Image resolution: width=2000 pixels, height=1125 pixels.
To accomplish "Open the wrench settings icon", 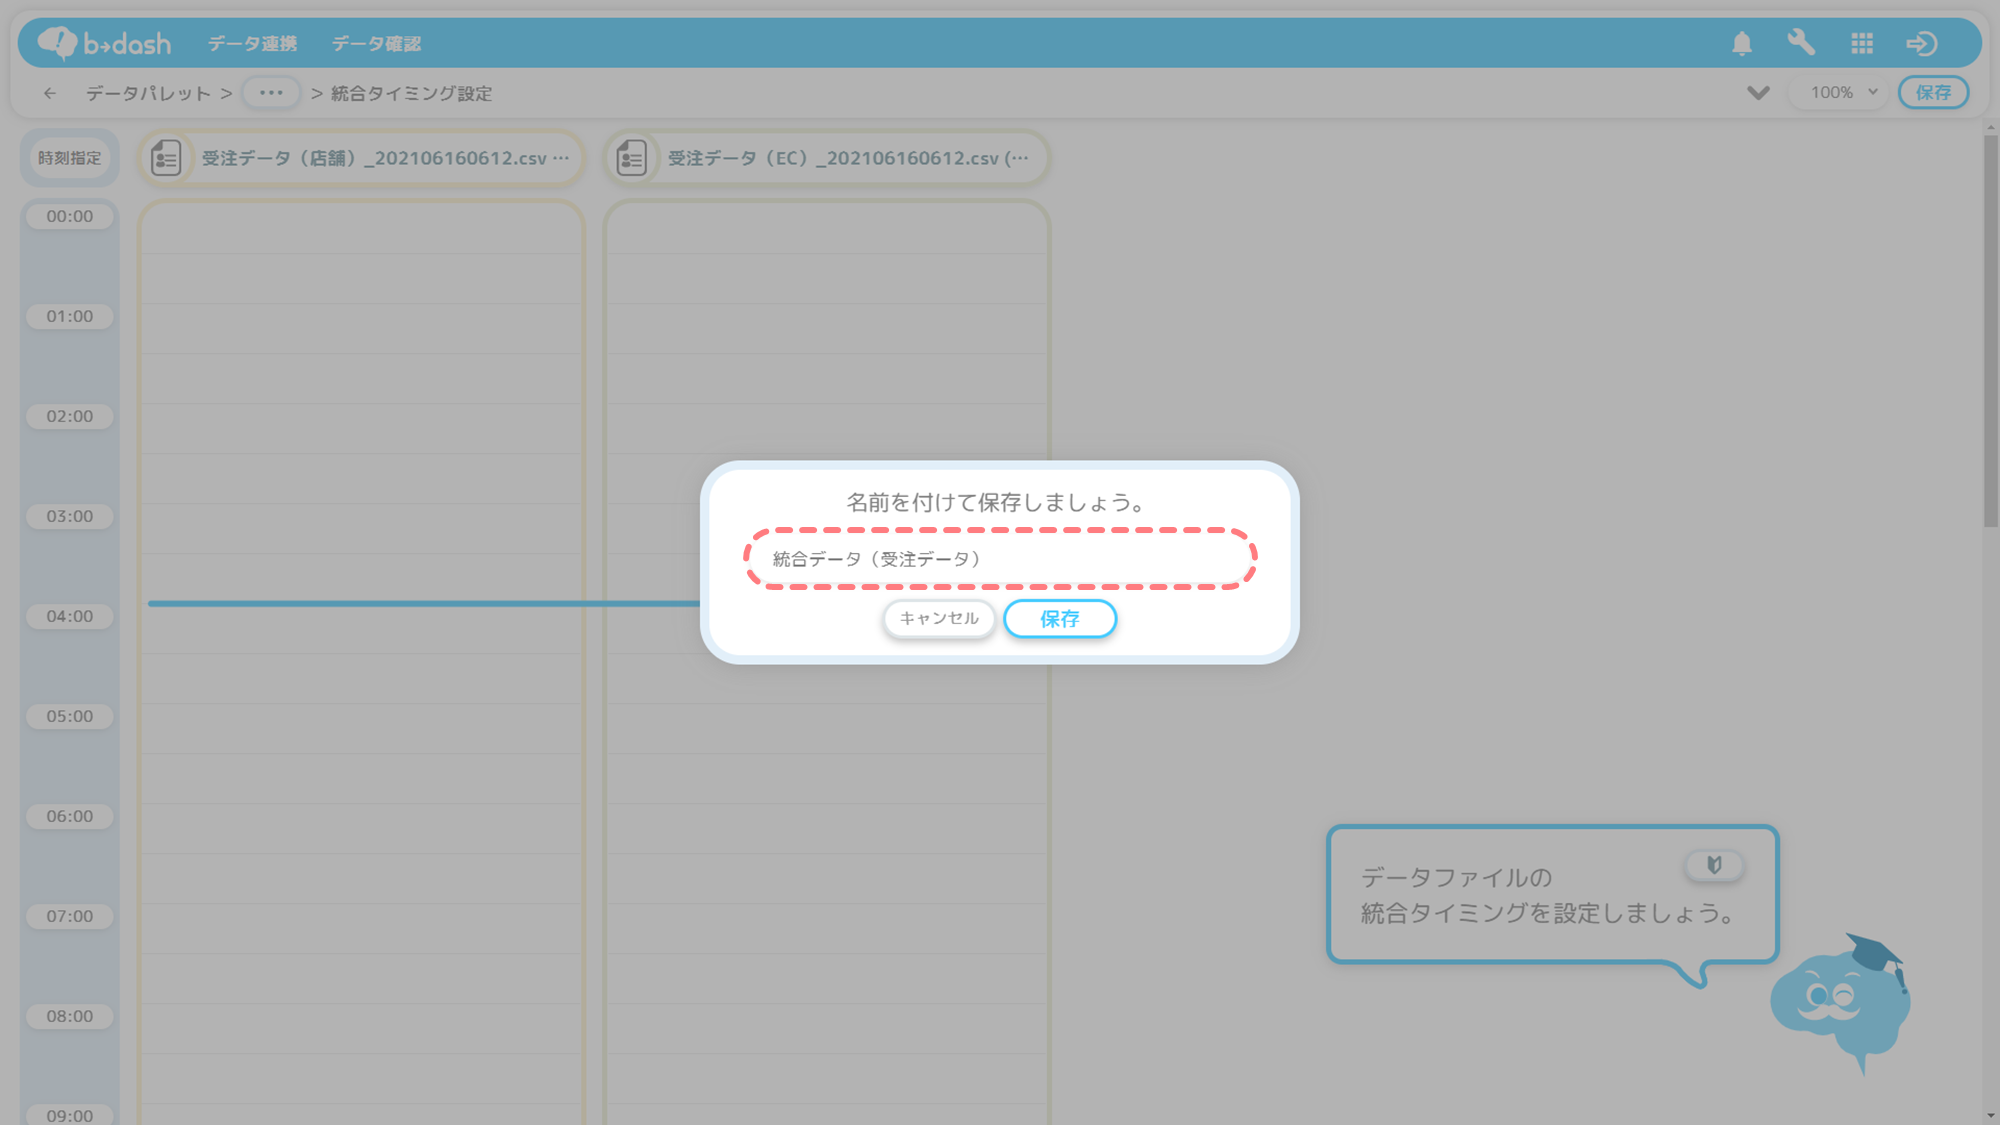I will [x=1801, y=43].
